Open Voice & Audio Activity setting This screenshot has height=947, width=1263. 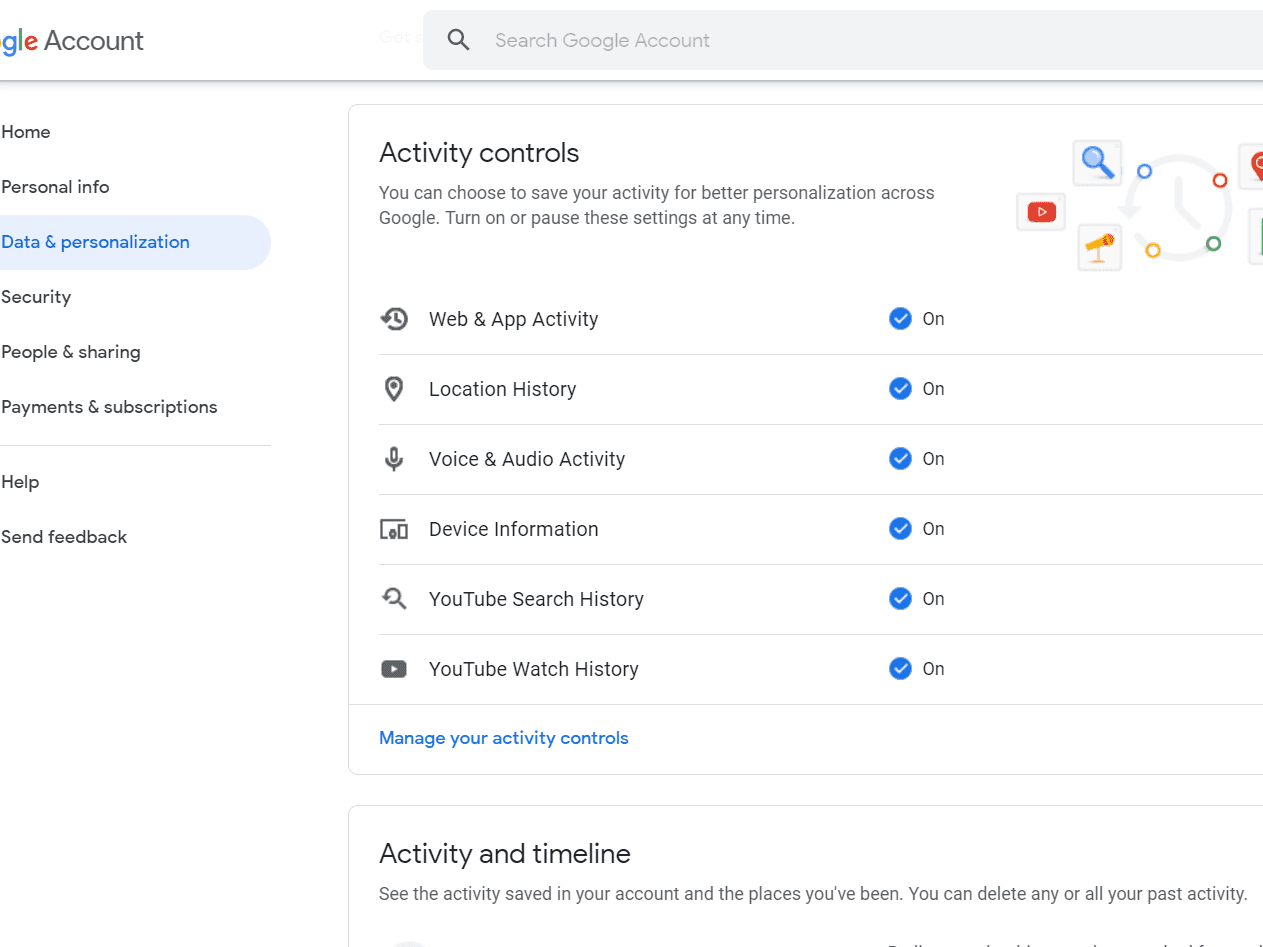pyautogui.click(x=821, y=459)
